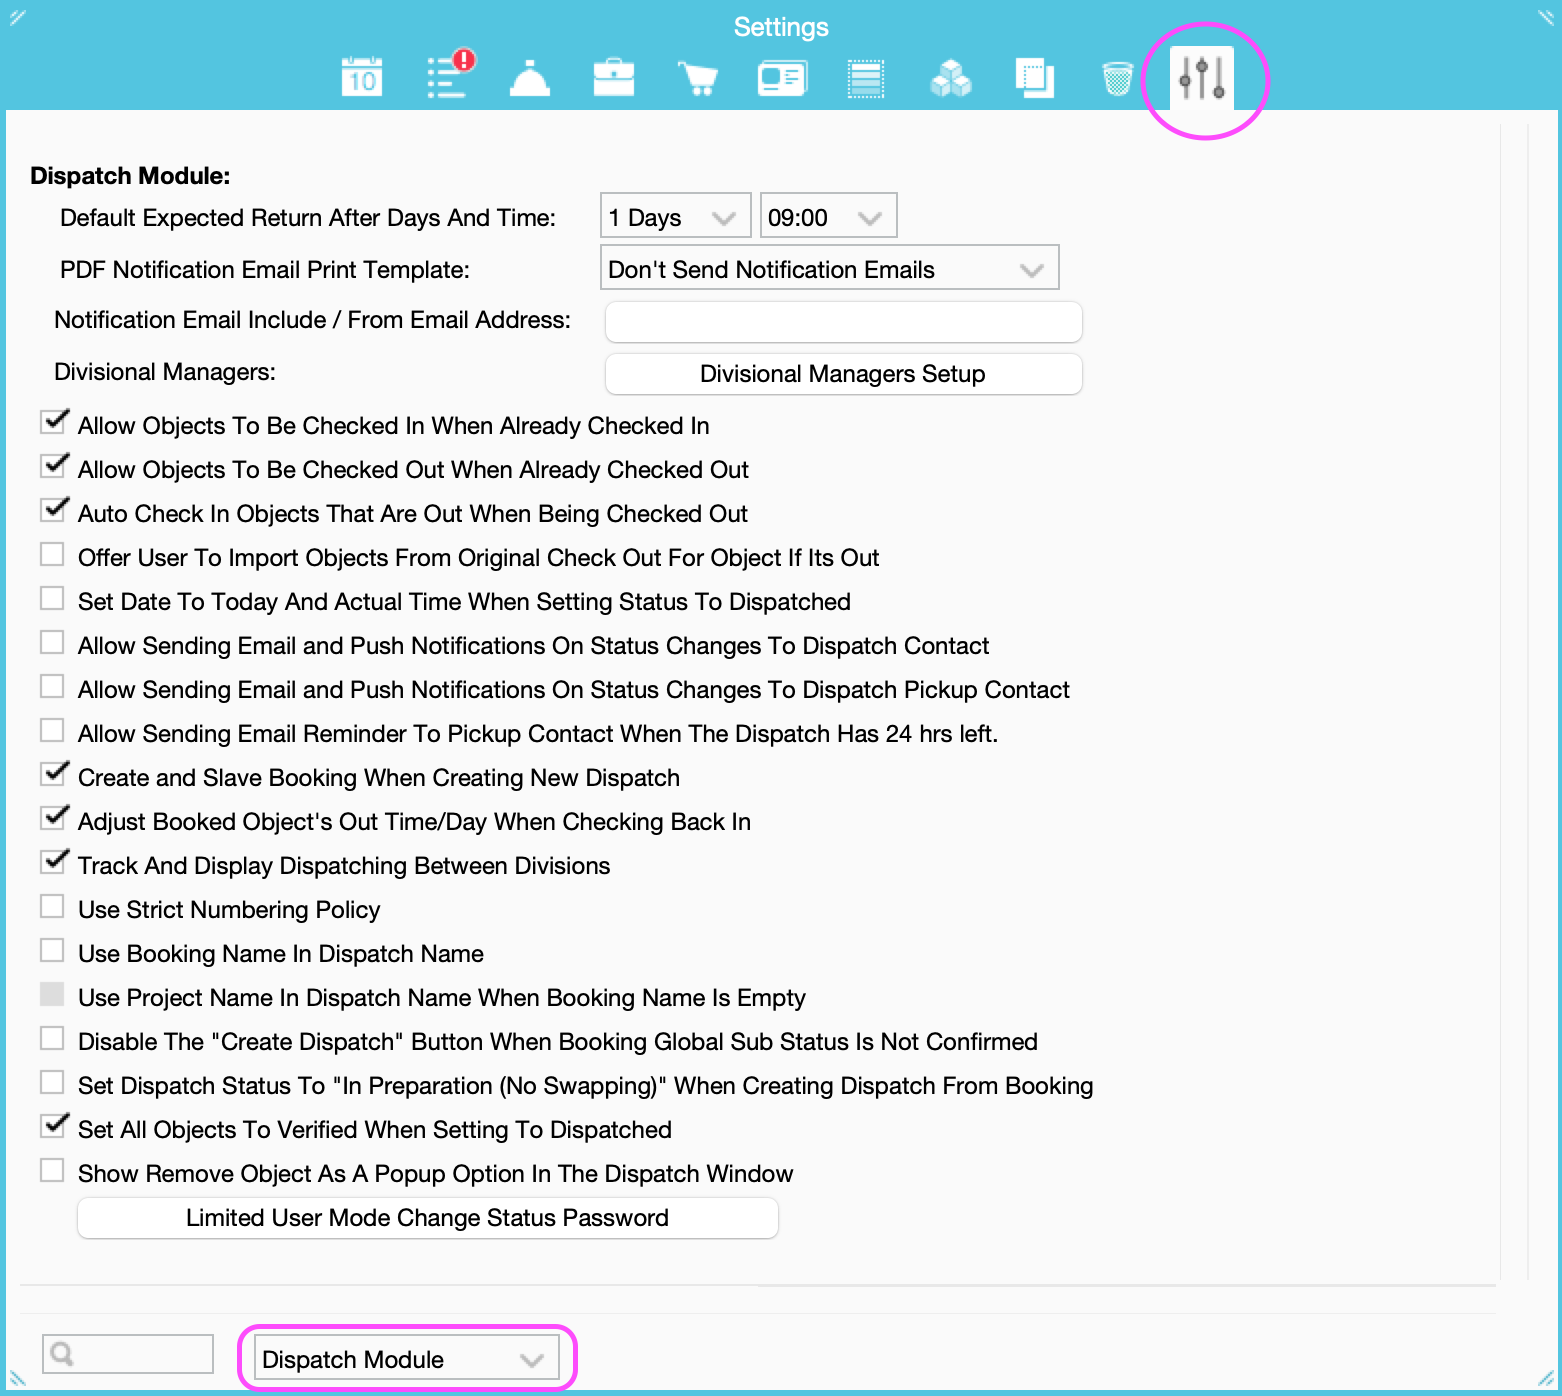Check Use Booking Name In Dispatch Name
The height and width of the screenshot is (1396, 1562).
[x=53, y=949]
